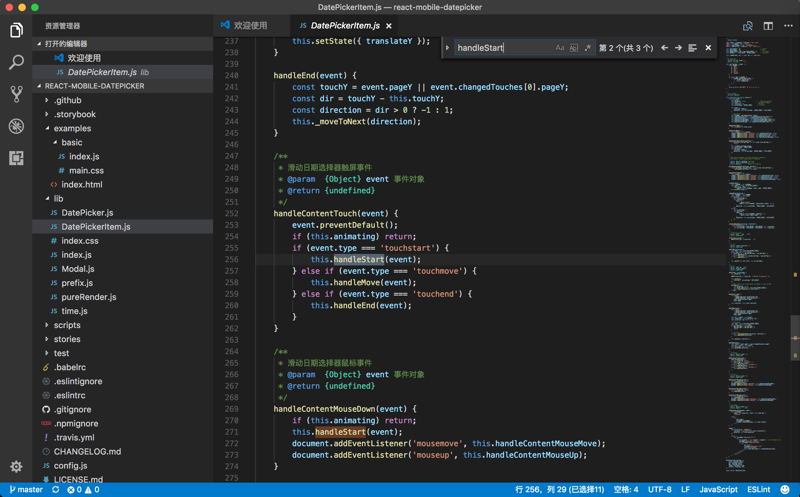
Task: Close the DatePickerItem.js tab
Action: click(x=389, y=26)
